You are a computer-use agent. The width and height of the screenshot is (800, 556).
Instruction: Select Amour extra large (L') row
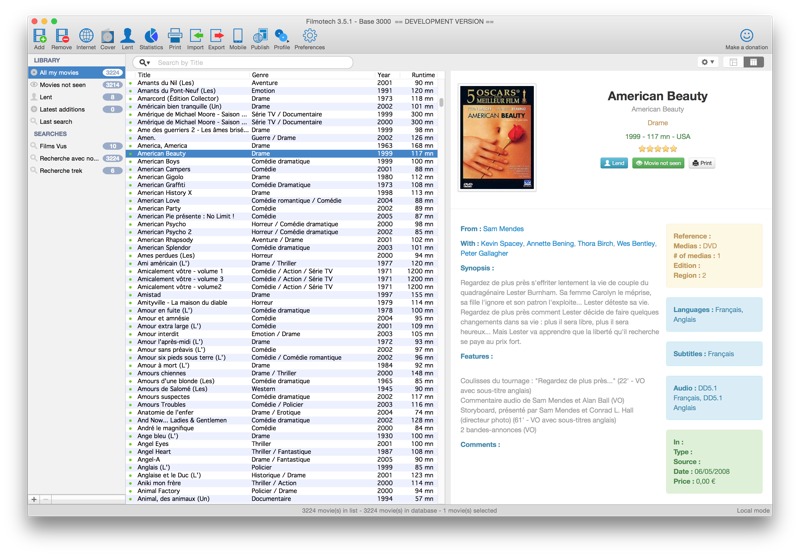pyautogui.click(x=282, y=326)
